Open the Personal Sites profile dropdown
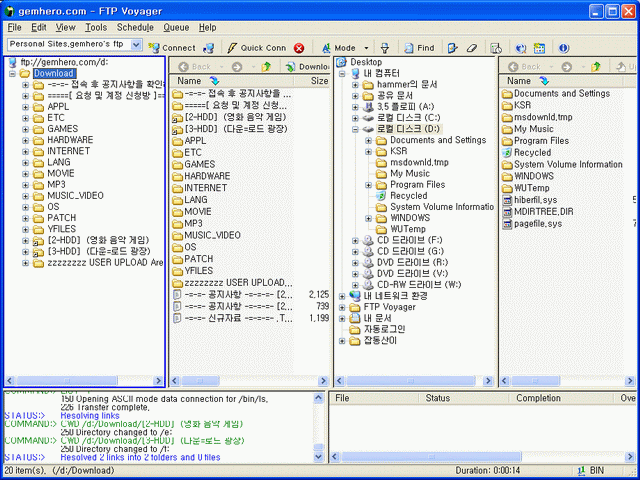 pos(136,44)
